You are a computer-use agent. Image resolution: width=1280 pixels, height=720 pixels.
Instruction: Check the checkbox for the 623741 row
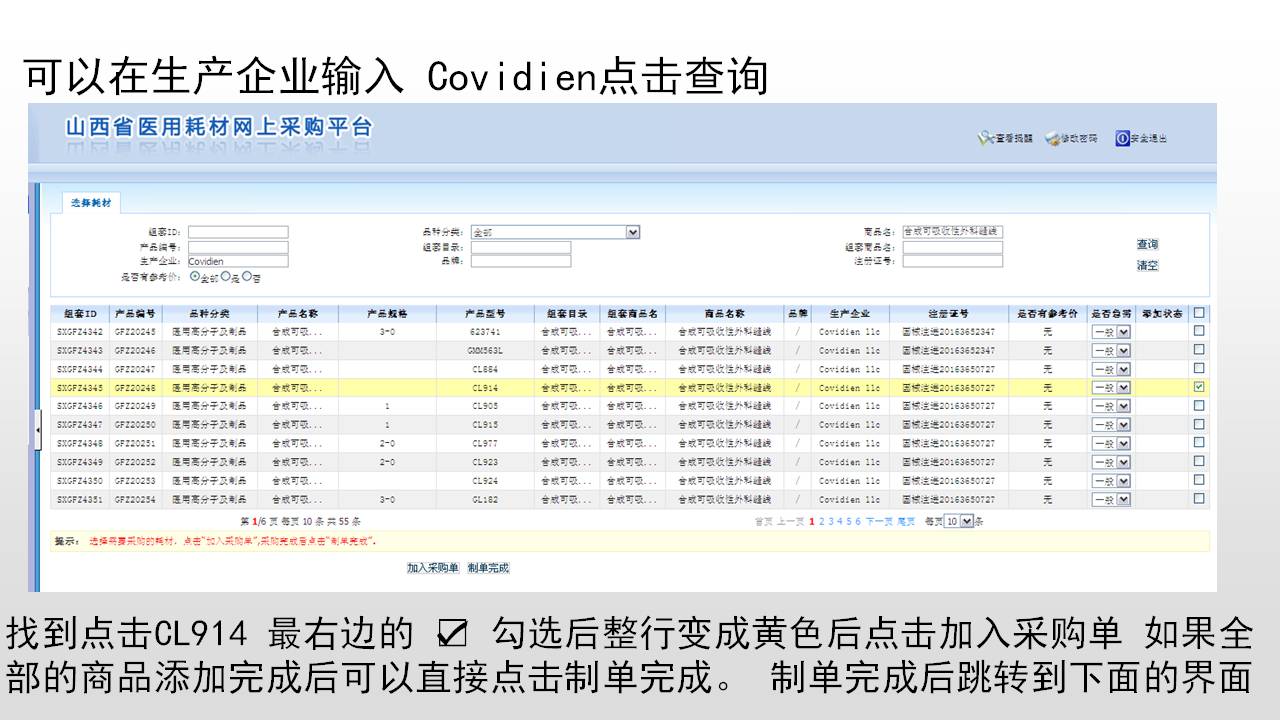pyautogui.click(x=1199, y=331)
